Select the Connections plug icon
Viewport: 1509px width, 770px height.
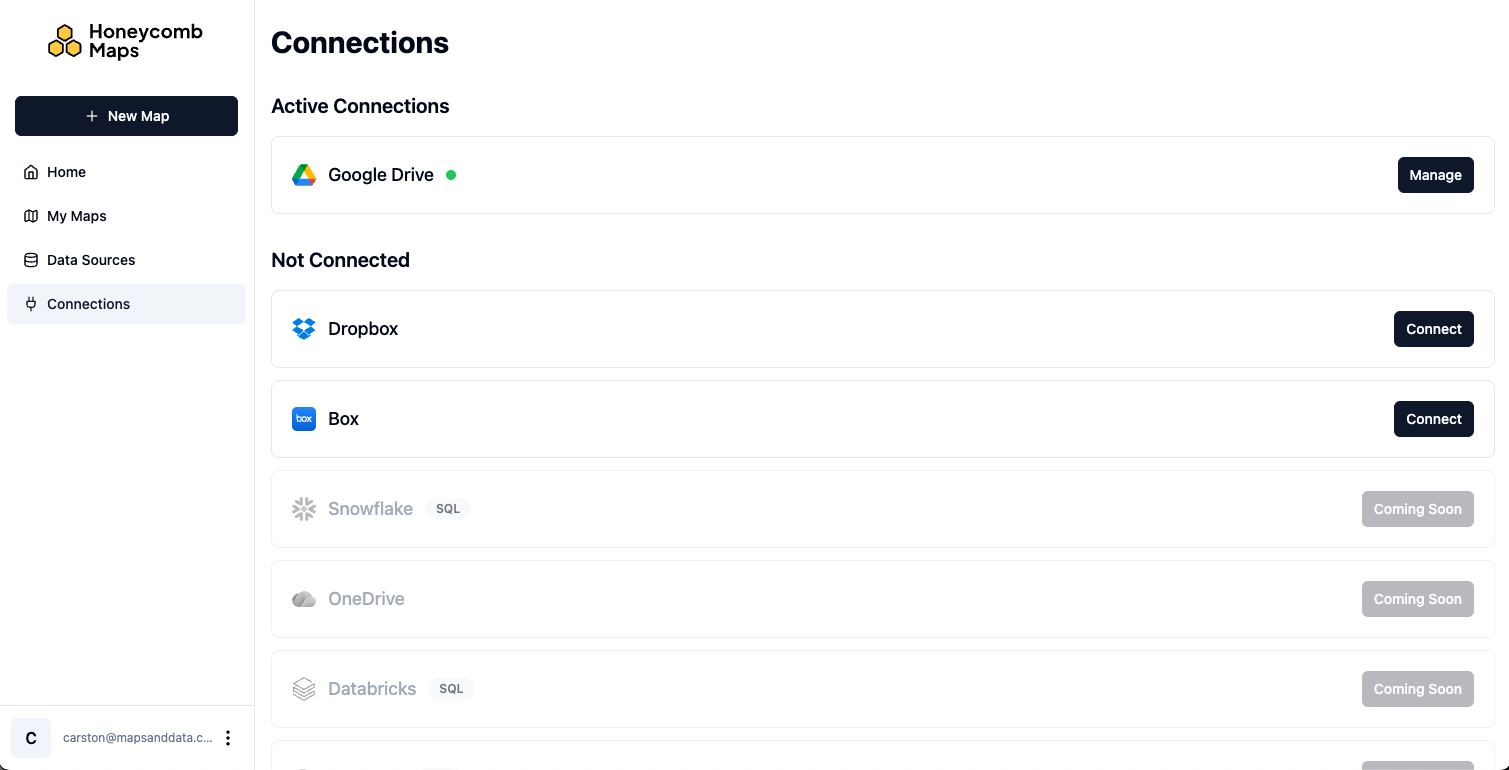31,304
